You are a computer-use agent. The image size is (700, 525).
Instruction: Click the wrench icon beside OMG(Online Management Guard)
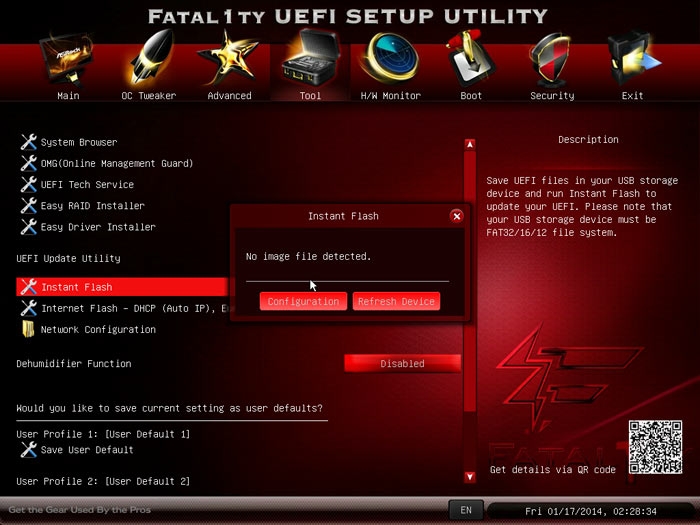29,163
